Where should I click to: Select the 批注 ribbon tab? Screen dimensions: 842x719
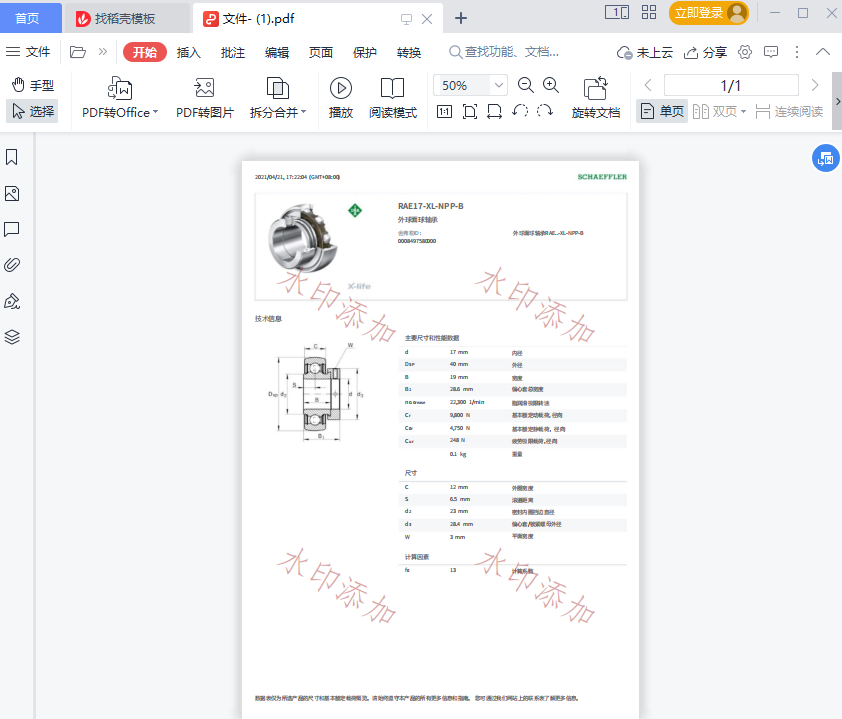[233, 52]
